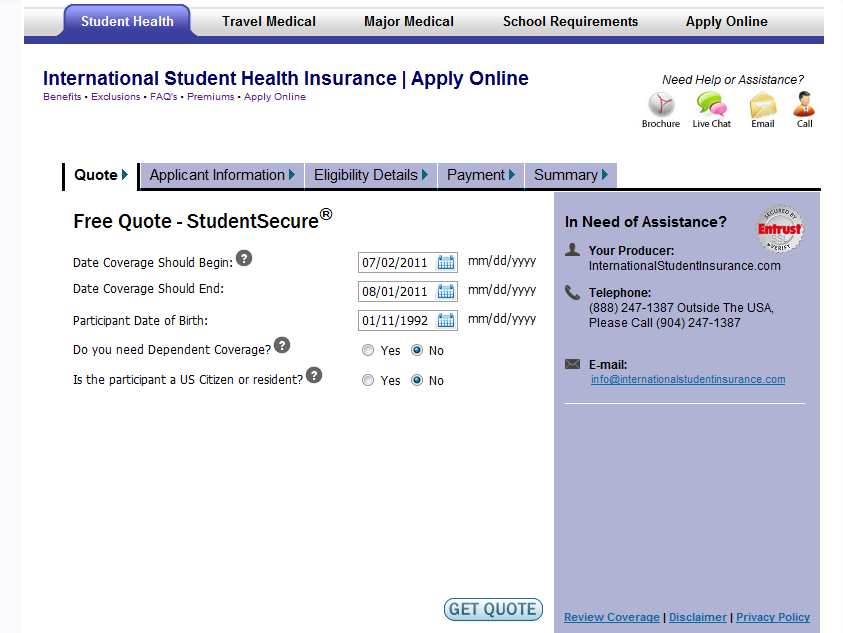Select Yes for Dependent Coverage

[x=368, y=351]
